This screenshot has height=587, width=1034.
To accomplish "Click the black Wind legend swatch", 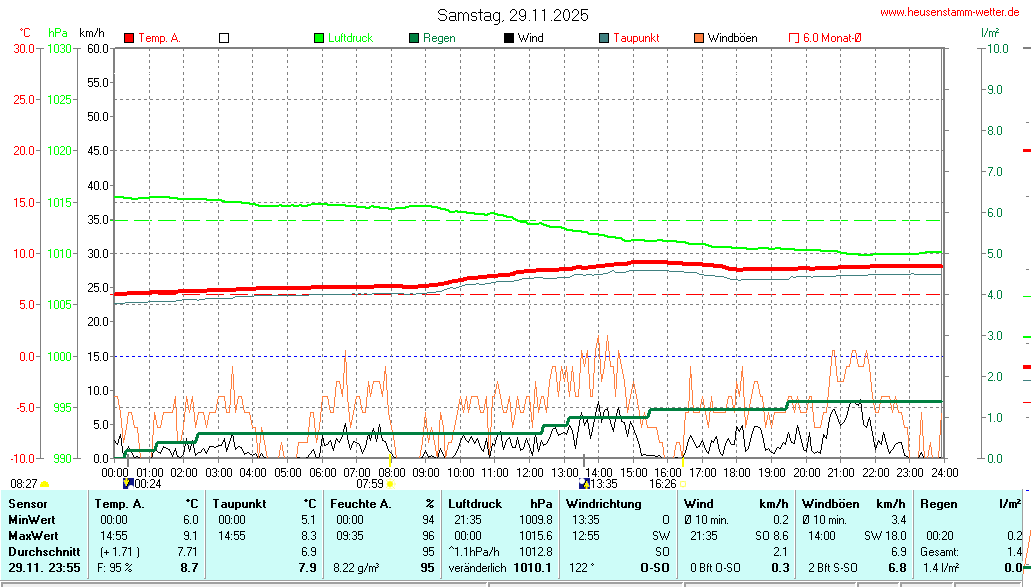I will tap(509, 38).
